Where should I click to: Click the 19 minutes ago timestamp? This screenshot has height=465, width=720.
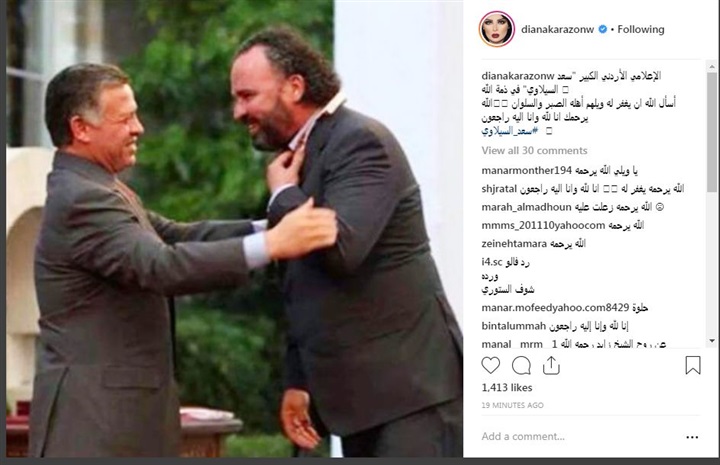tap(512, 405)
